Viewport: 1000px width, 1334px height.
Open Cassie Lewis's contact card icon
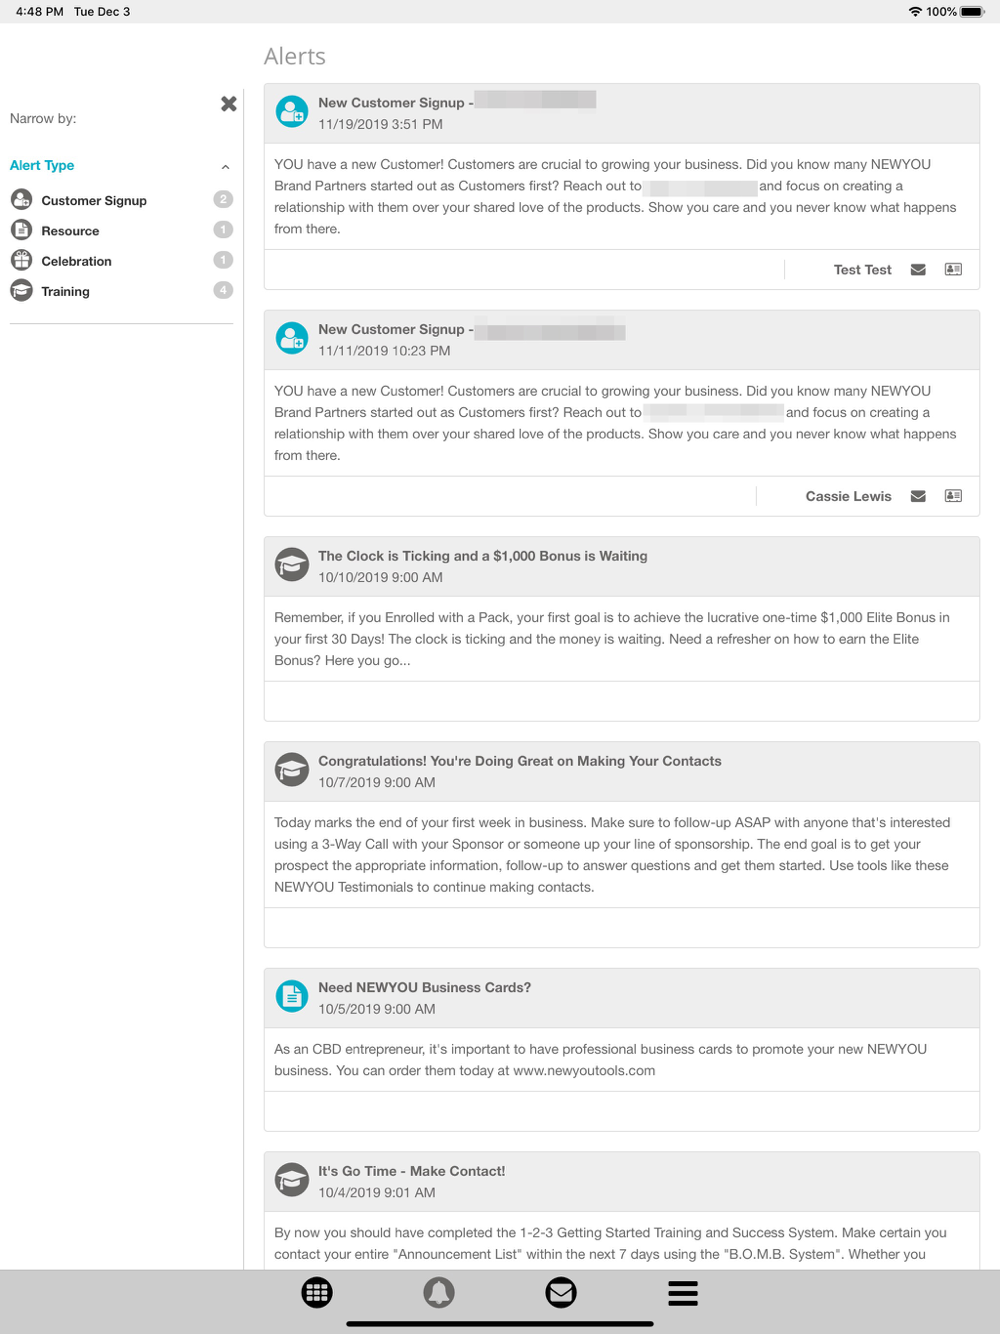953,496
